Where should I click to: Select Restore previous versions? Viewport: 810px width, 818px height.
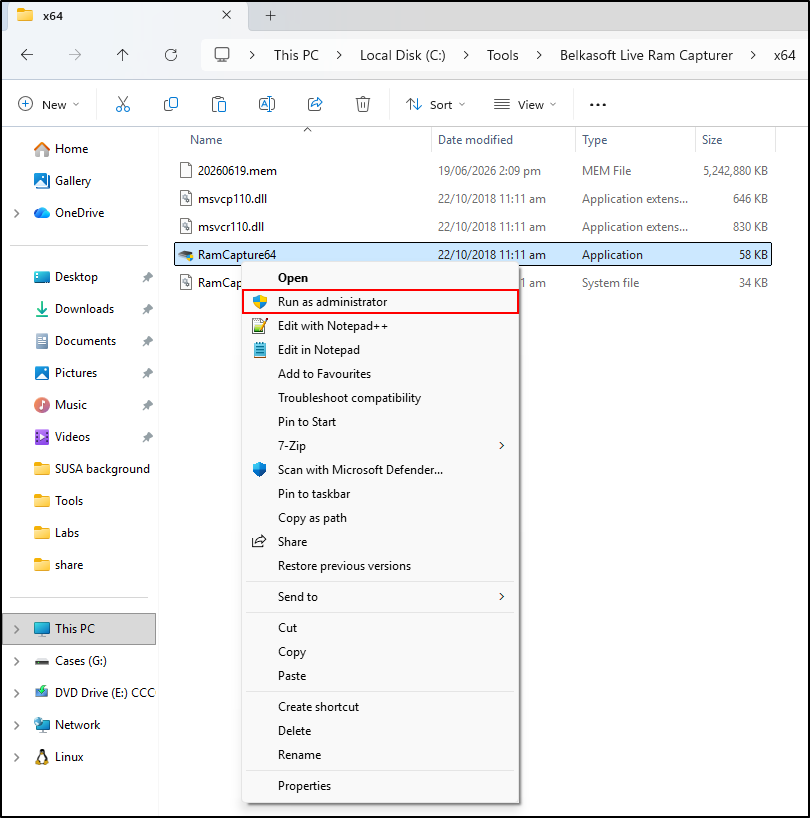(380, 566)
